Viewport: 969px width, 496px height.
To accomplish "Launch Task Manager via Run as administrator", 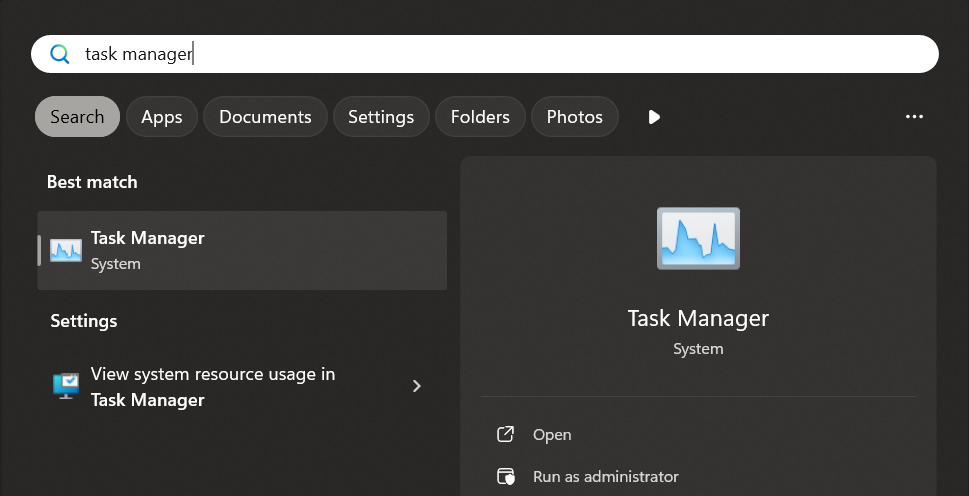I will (x=605, y=476).
